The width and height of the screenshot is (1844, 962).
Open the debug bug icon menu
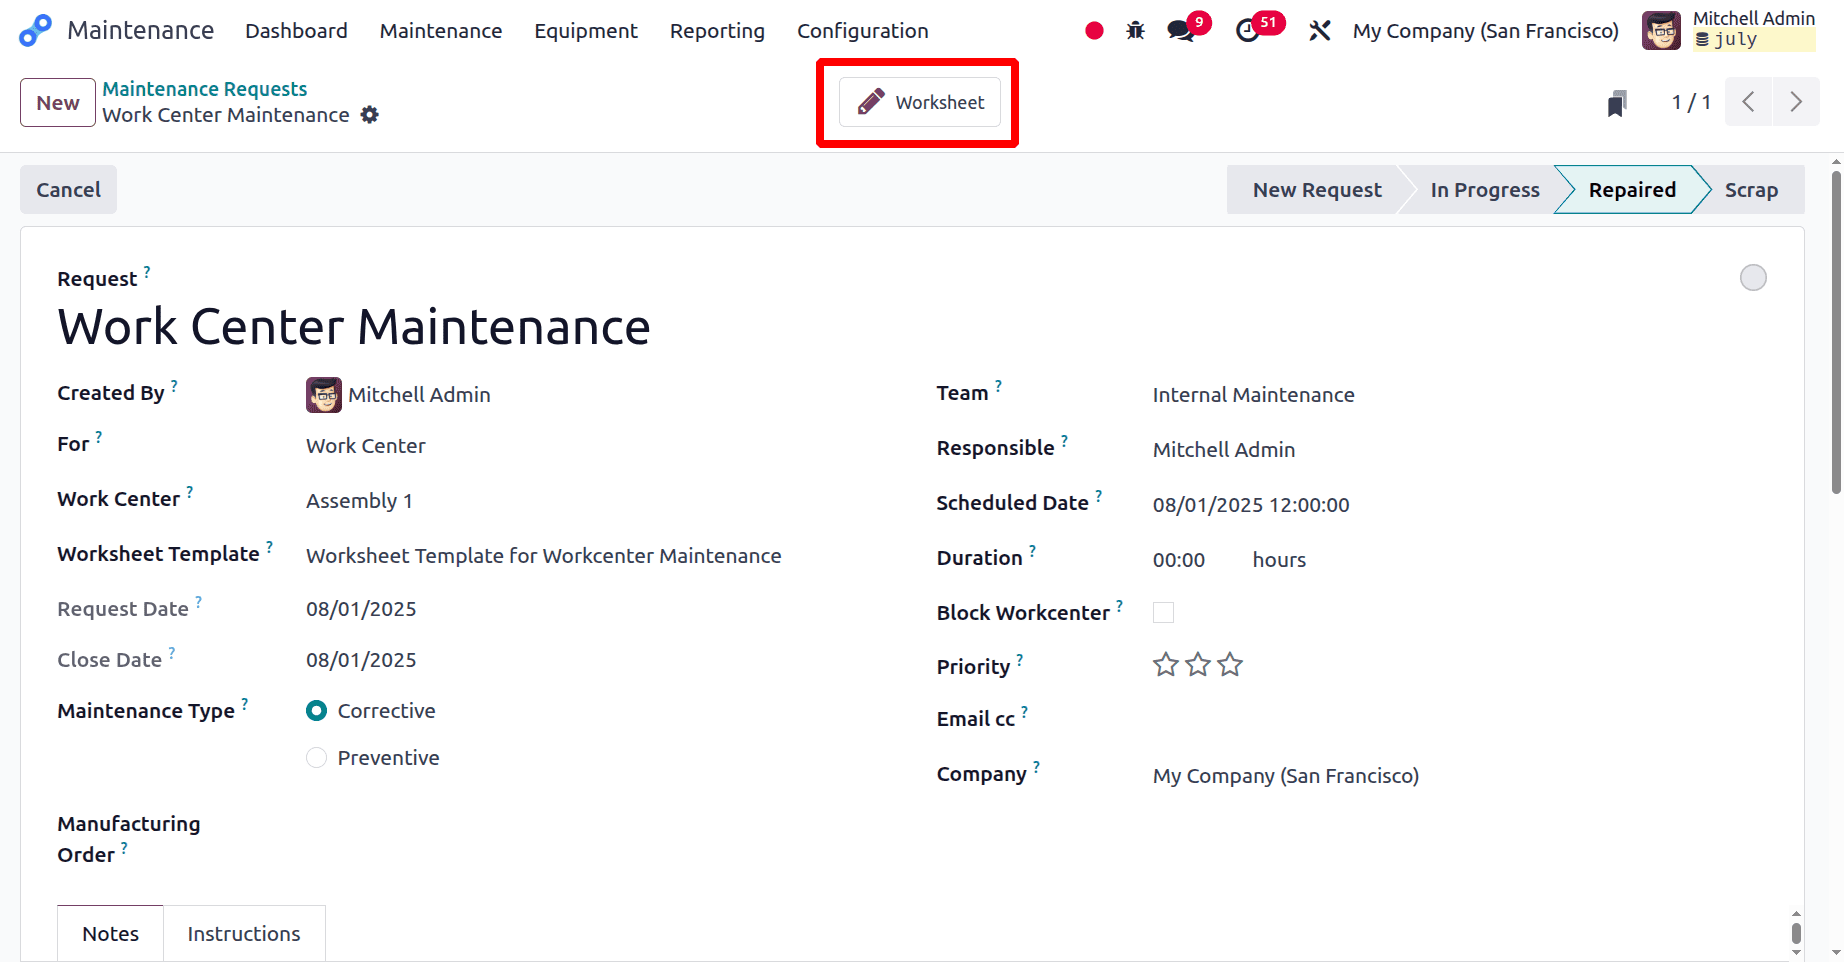coord(1135,31)
